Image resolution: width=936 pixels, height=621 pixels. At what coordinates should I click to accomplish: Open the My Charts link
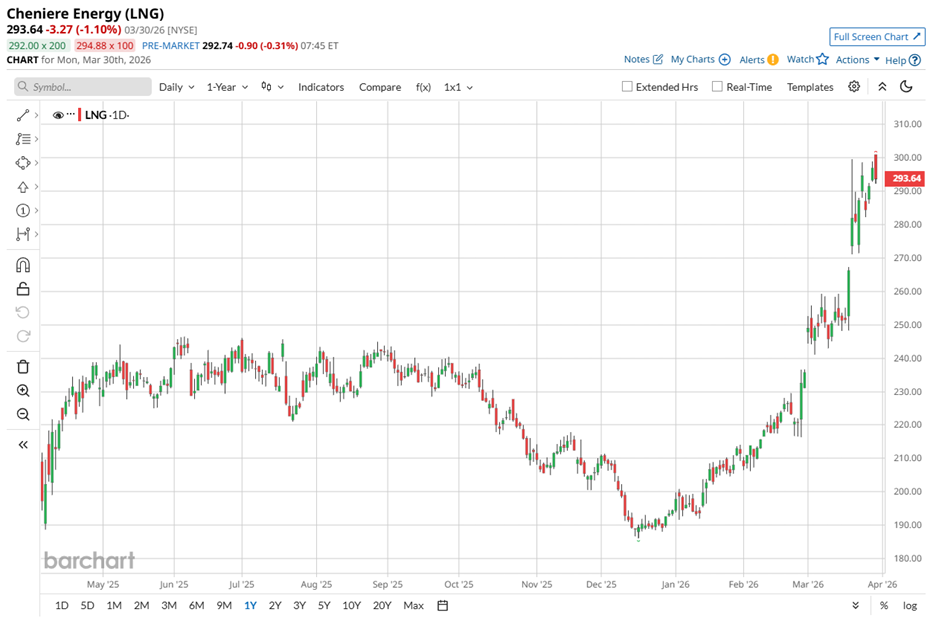[x=699, y=60]
